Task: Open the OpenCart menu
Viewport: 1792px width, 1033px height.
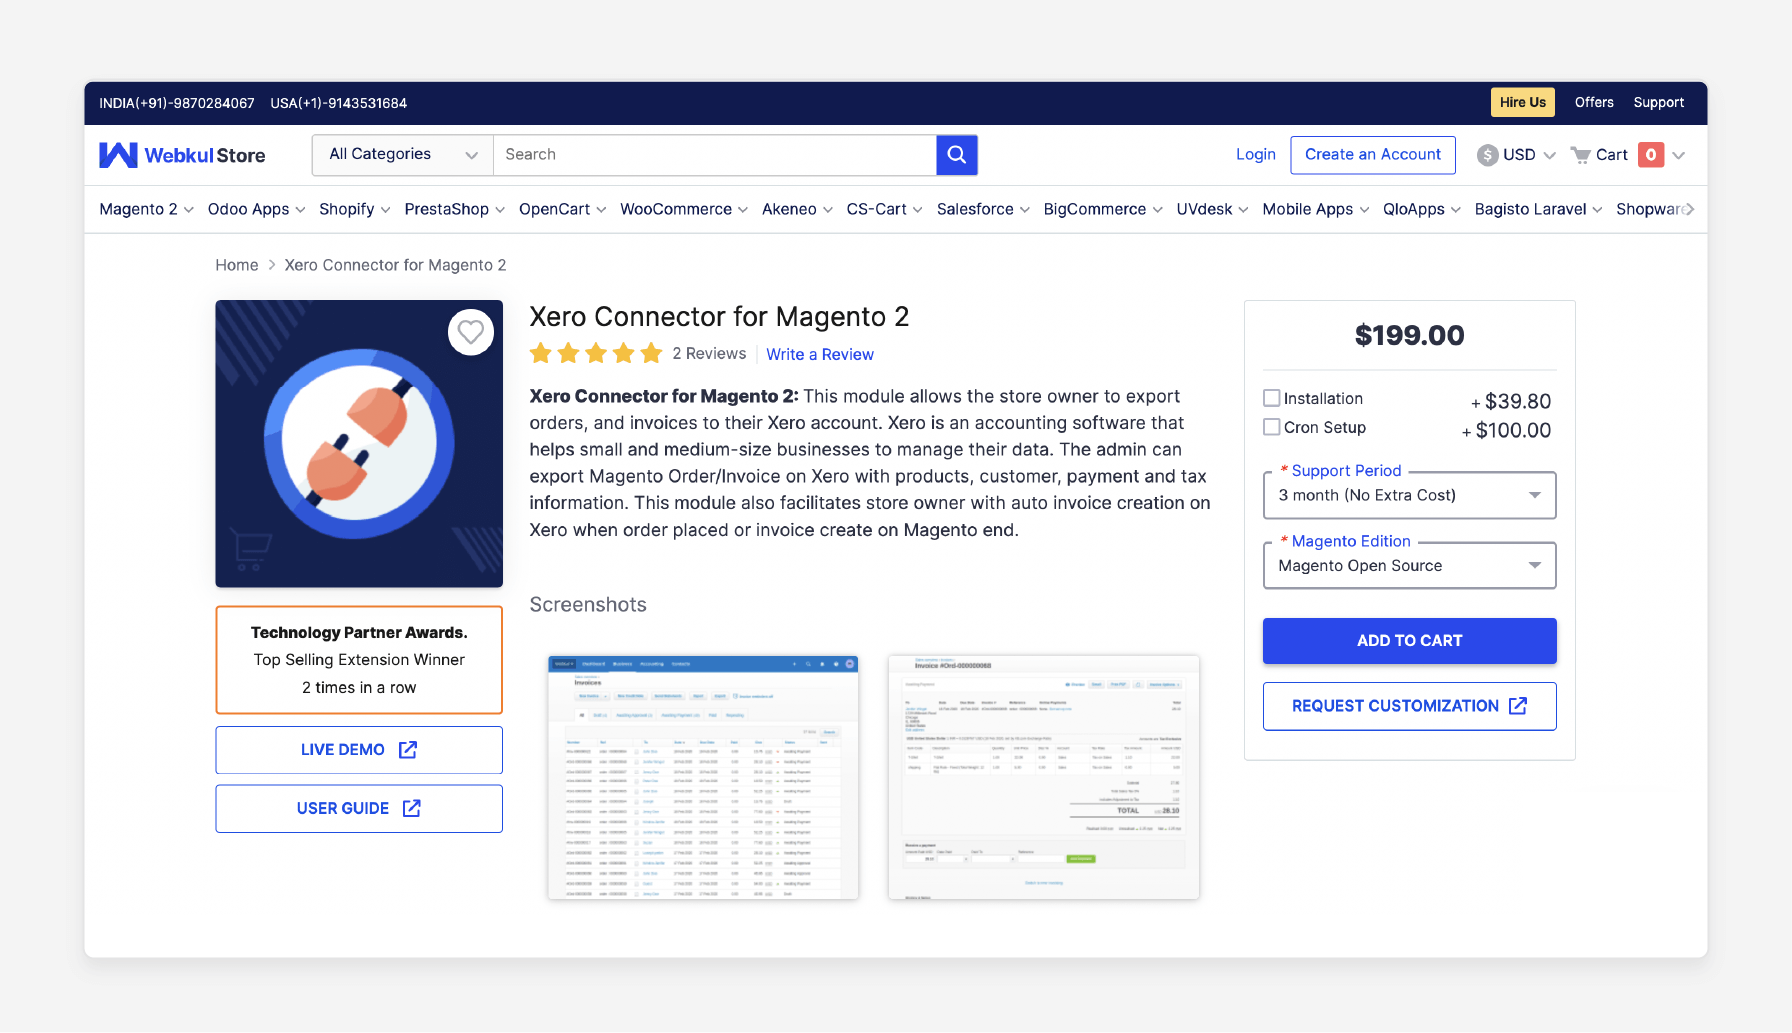Action: pos(562,209)
